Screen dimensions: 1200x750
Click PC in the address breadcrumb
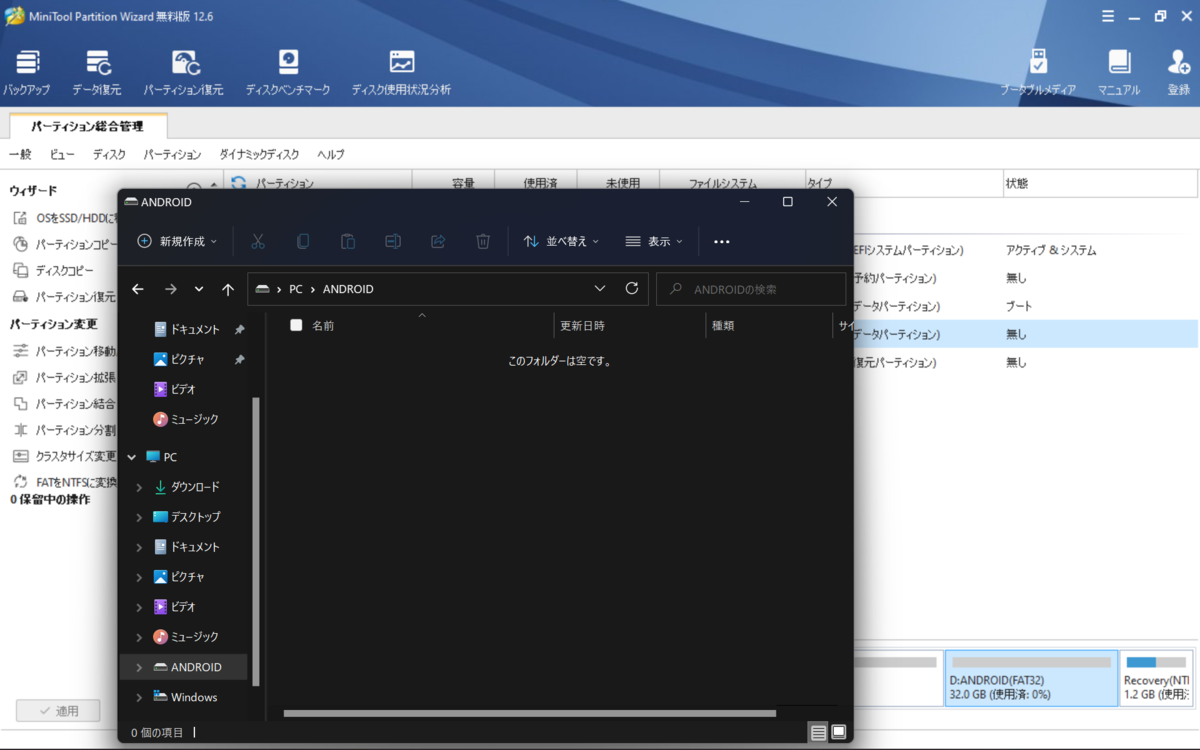296,289
